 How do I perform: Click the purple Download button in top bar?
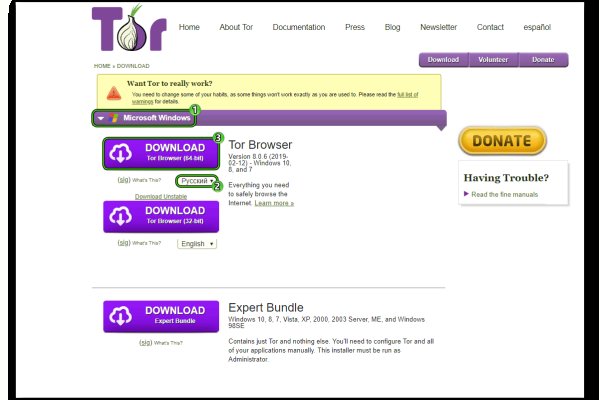[443, 60]
